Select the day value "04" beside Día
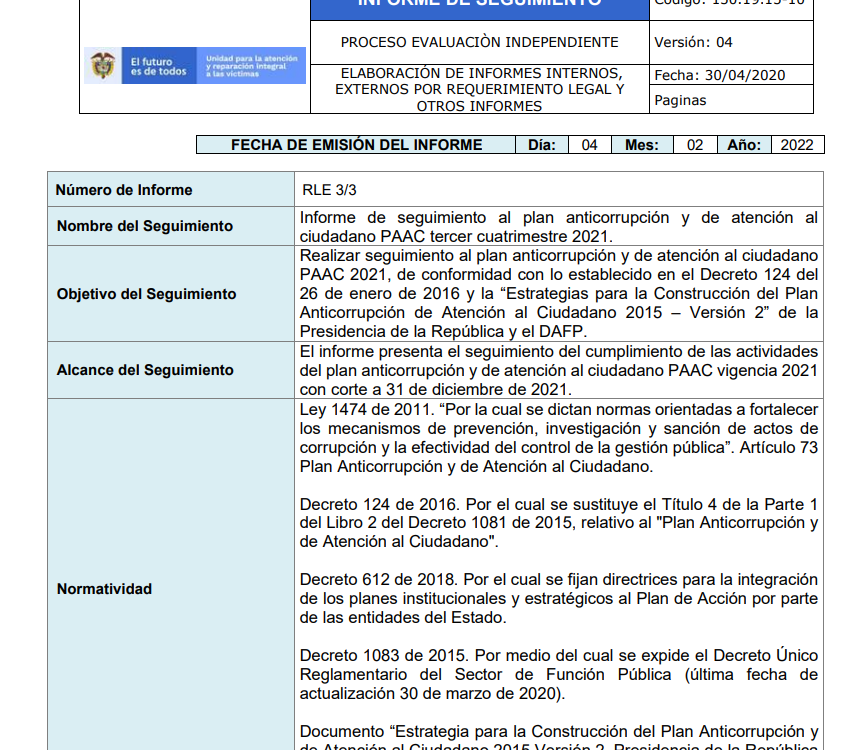This screenshot has height=750, width=863. (589, 145)
